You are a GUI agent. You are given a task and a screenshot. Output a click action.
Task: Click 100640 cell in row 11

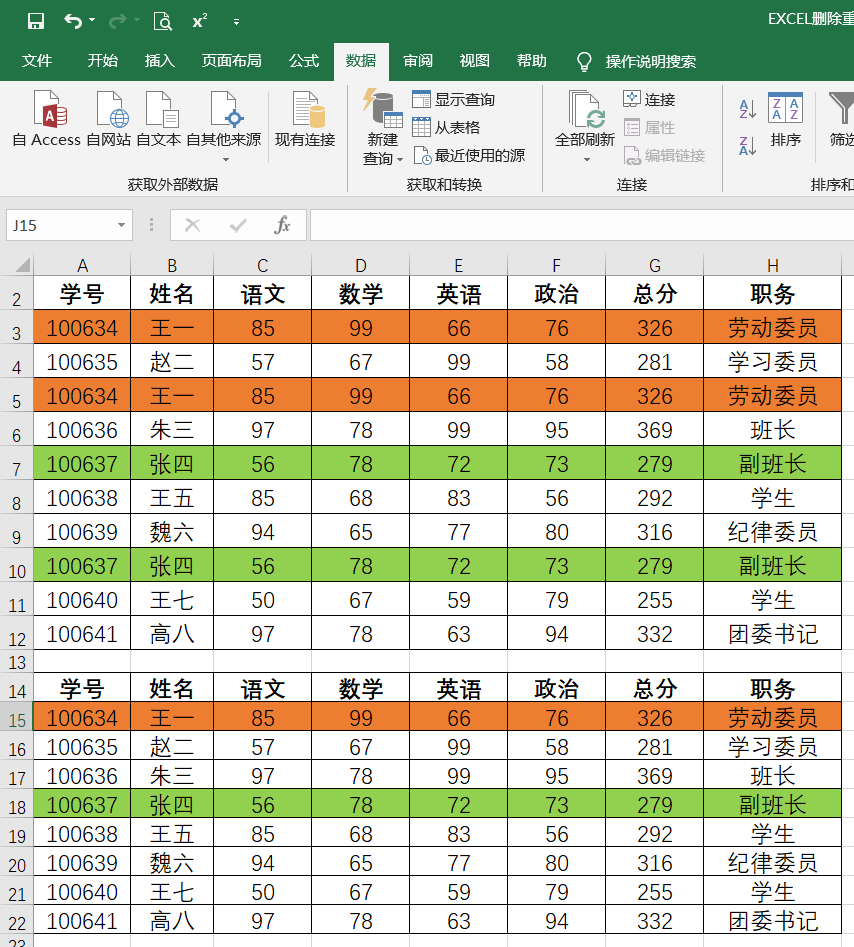[82, 600]
